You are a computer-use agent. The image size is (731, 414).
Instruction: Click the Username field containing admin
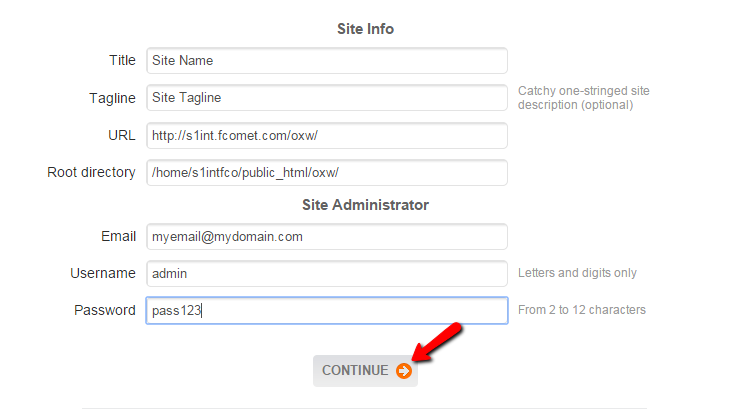(326, 273)
